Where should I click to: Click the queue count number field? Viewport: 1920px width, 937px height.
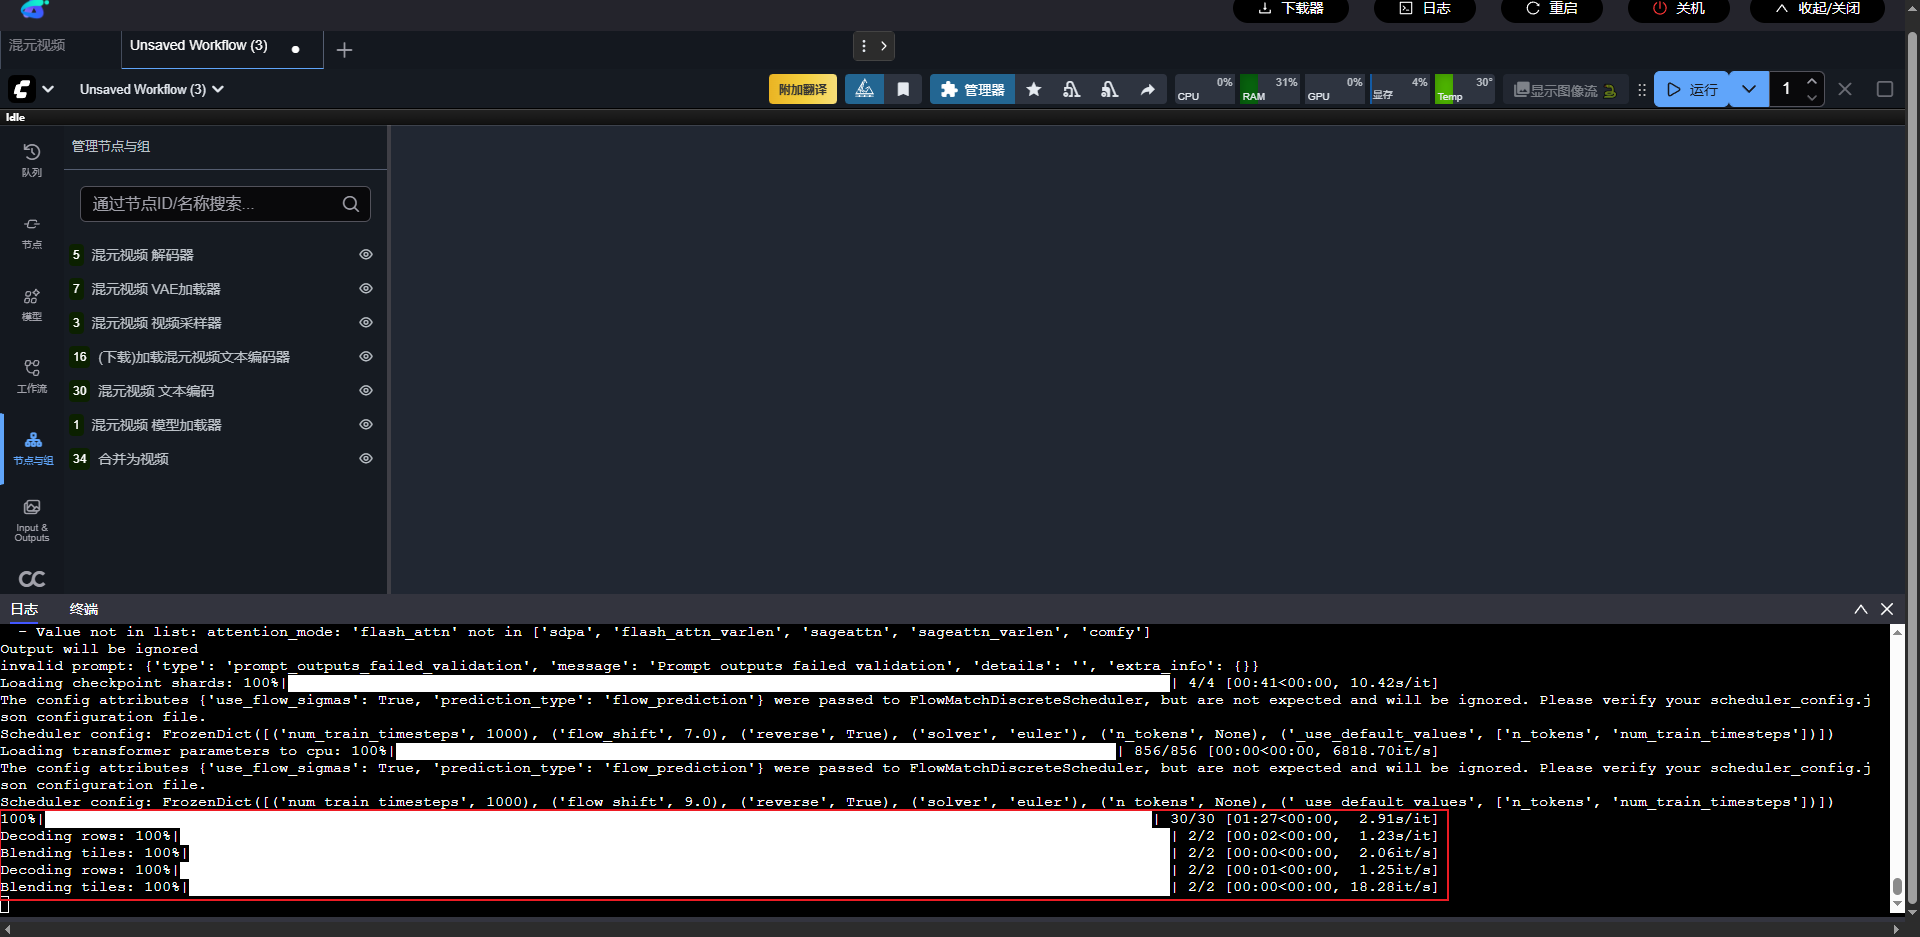coord(1786,89)
